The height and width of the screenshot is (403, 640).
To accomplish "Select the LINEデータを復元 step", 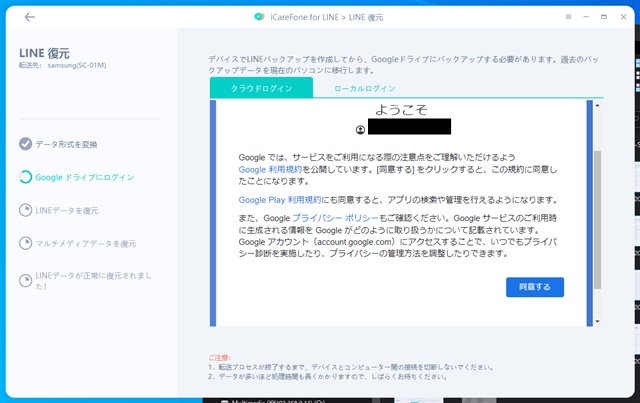I will [67, 210].
